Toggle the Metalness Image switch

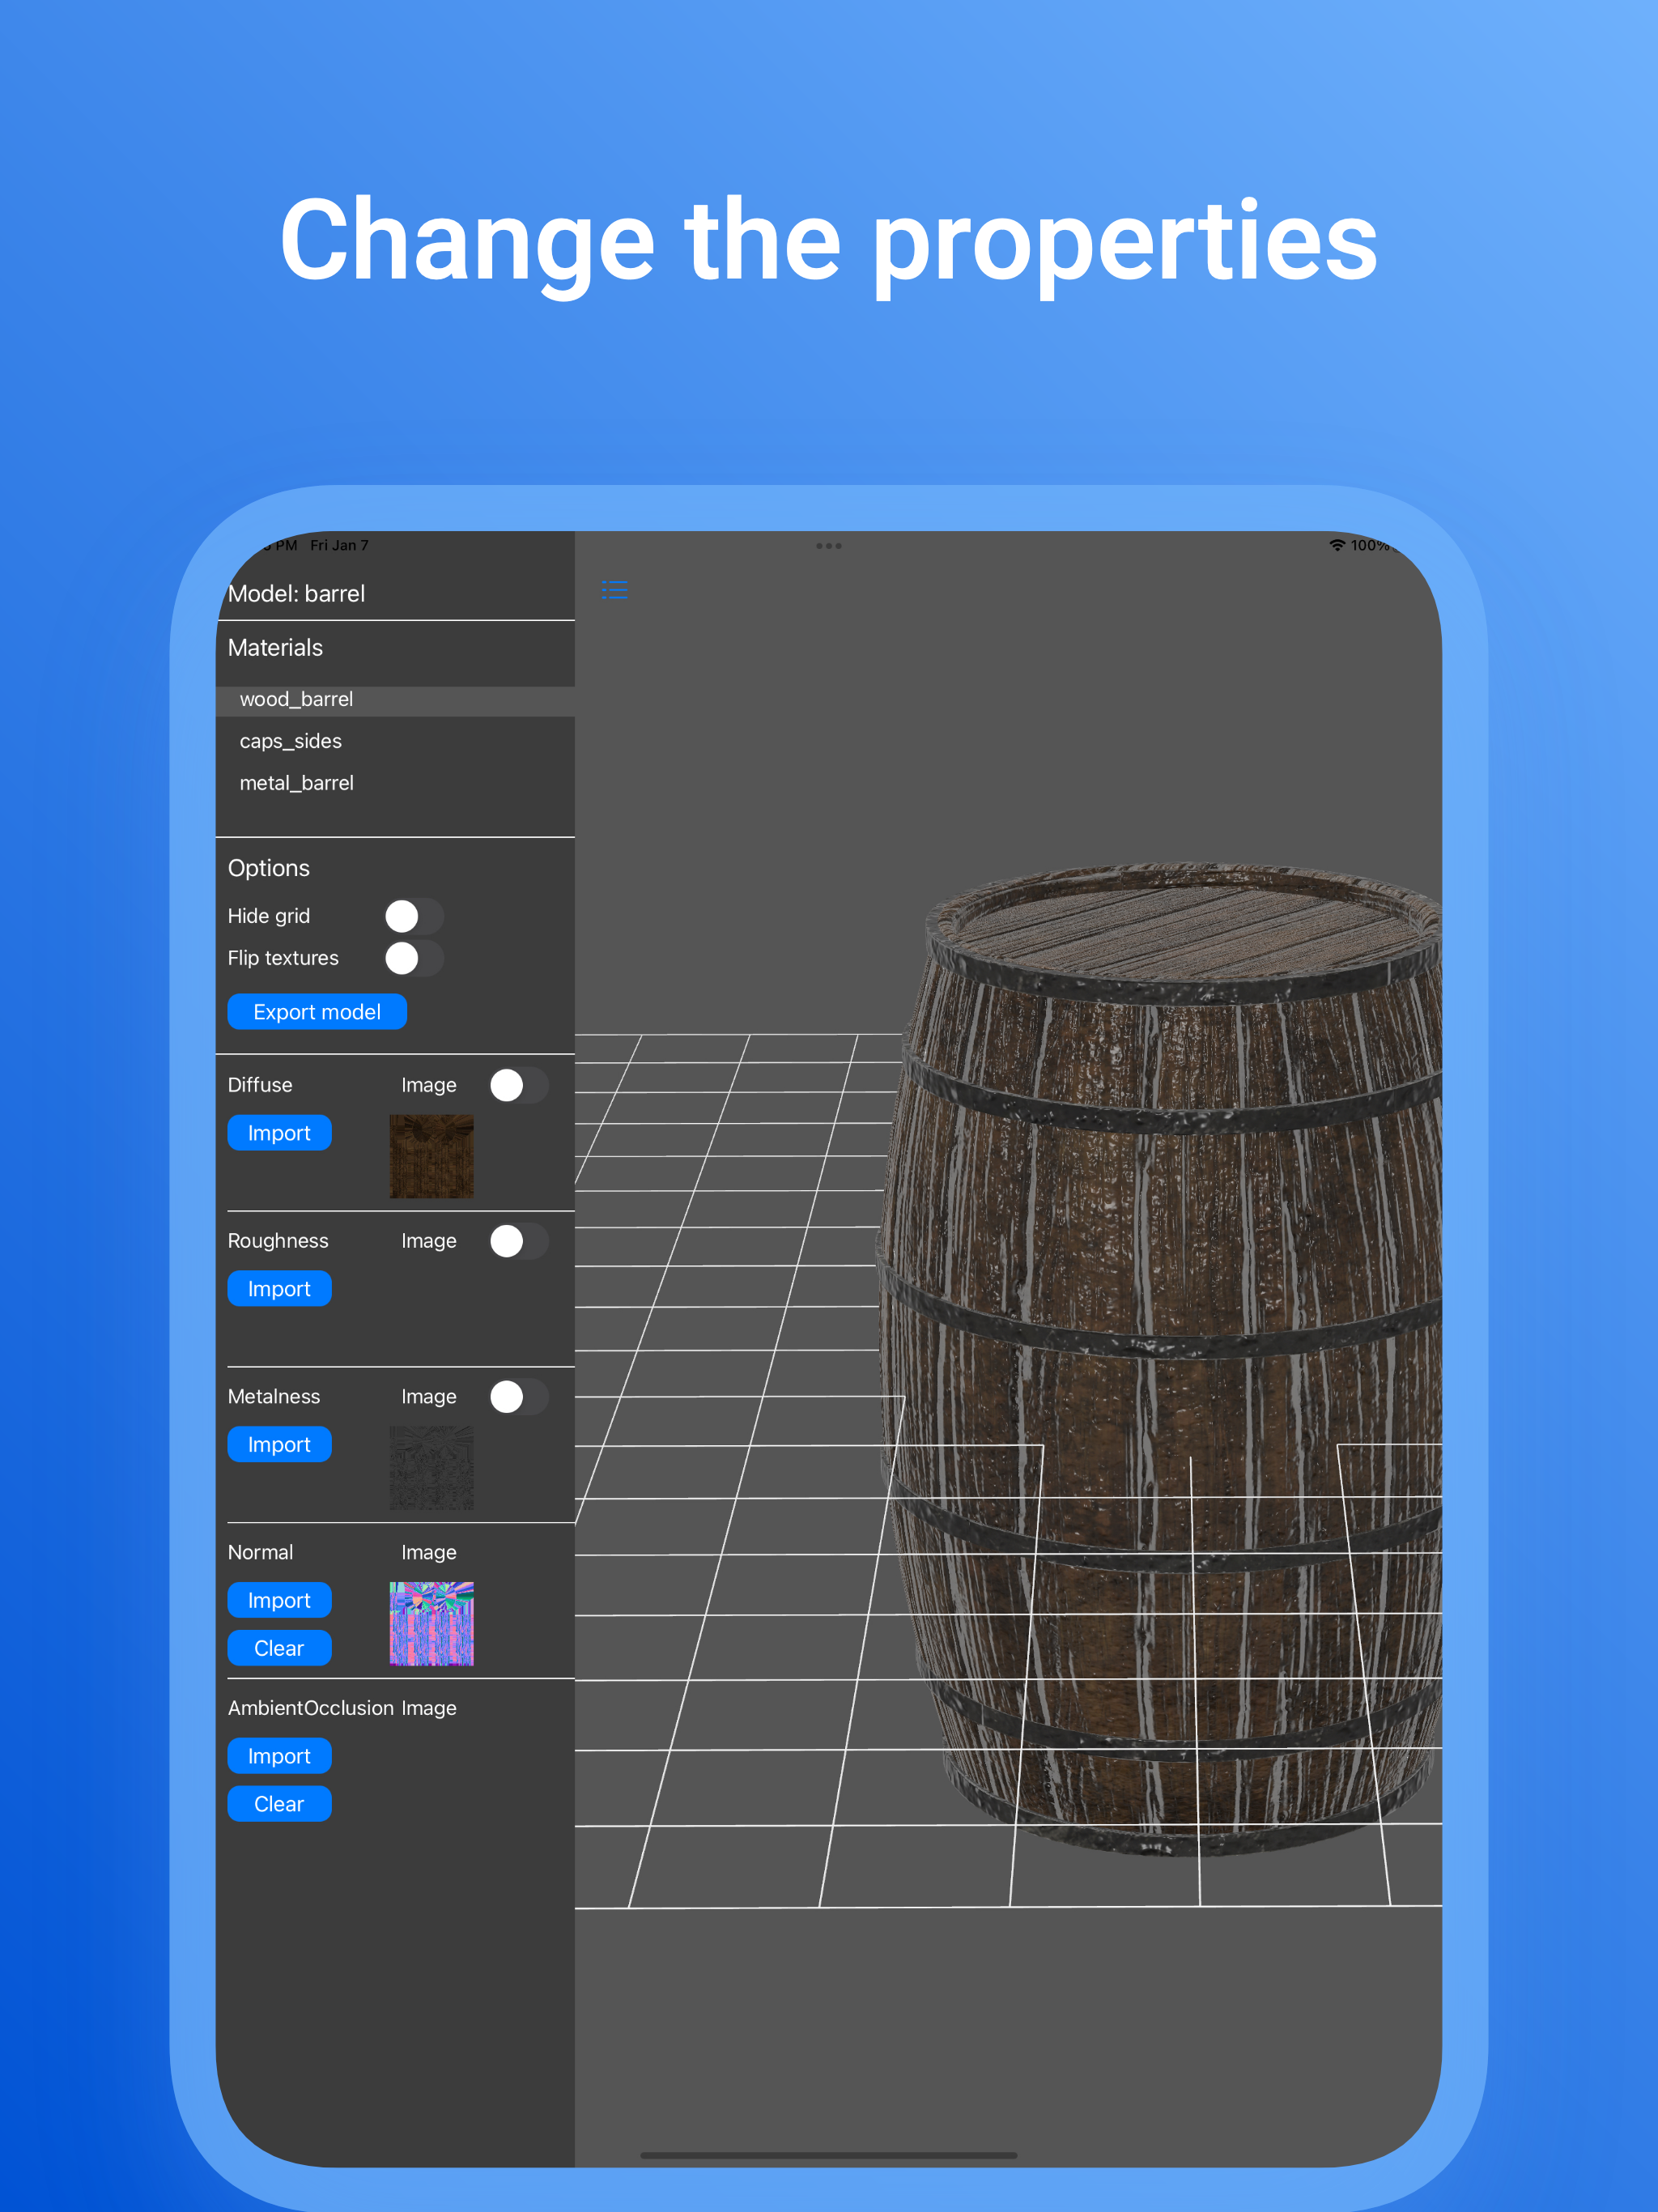pyautogui.click(x=518, y=1397)
